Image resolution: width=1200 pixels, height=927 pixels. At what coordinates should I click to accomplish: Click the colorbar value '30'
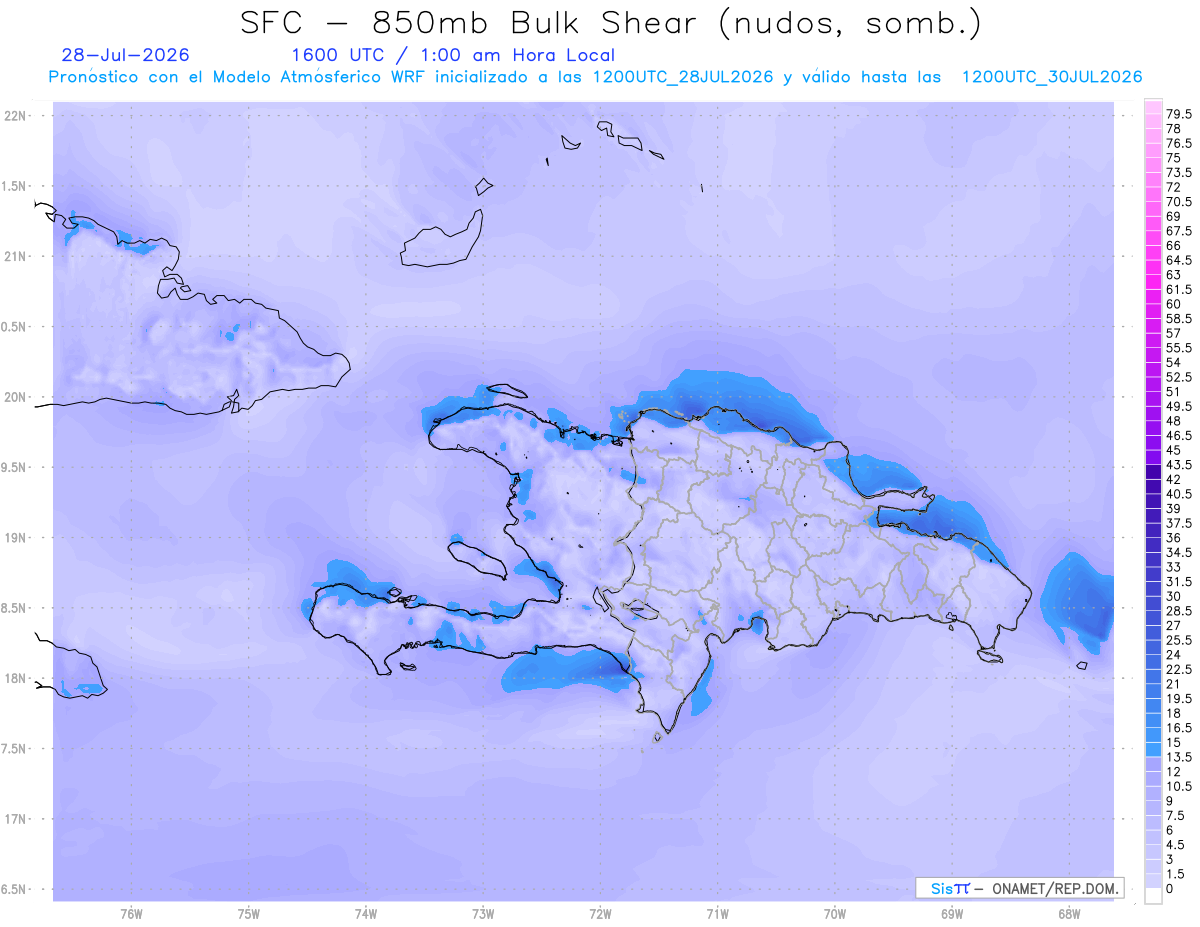pyautogui.click(x=1174, y=596)
